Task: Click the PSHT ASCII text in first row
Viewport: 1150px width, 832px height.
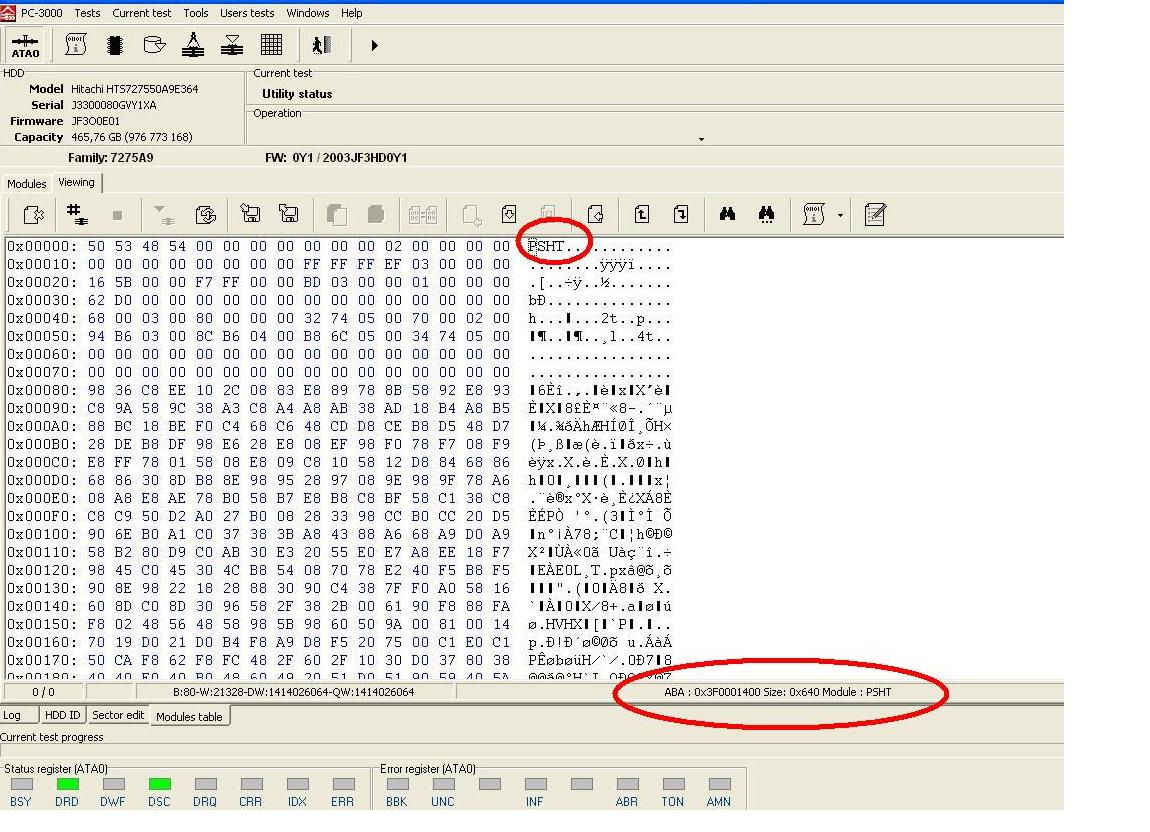Action: (546, 247)
